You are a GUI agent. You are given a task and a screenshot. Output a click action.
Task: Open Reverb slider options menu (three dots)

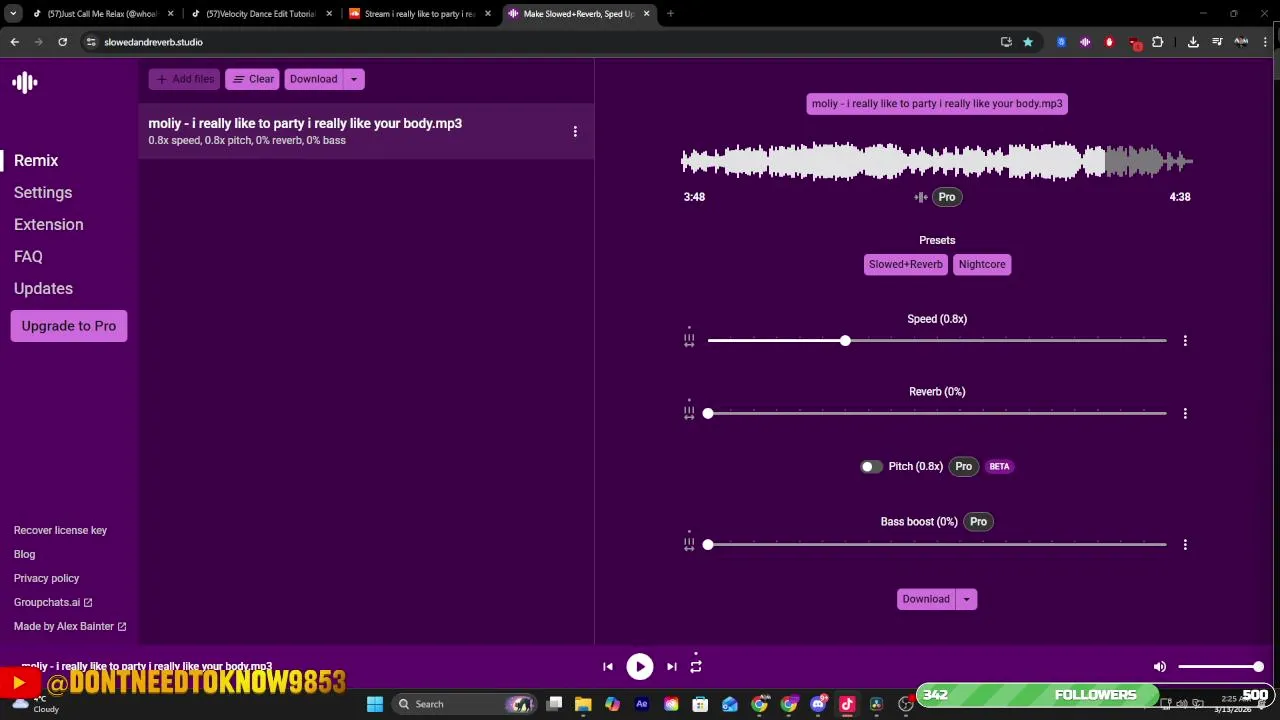(x=1185, y=413)
